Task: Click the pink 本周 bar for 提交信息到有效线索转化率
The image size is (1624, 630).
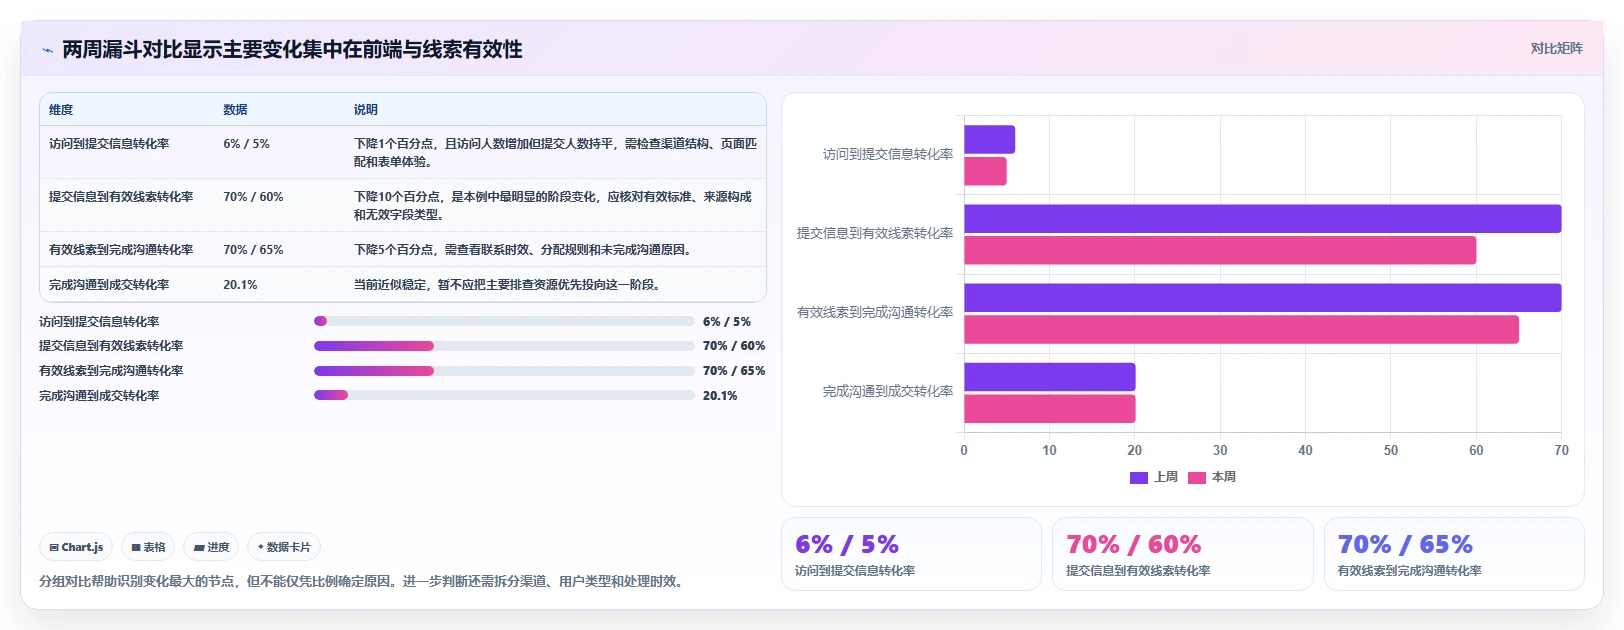Action: pyautogui.click(x=1220, y=250)
